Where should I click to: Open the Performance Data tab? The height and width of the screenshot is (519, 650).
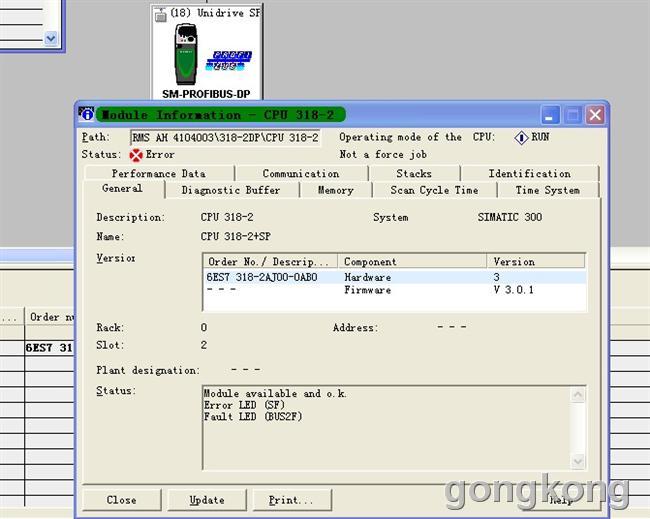(159, 173)
